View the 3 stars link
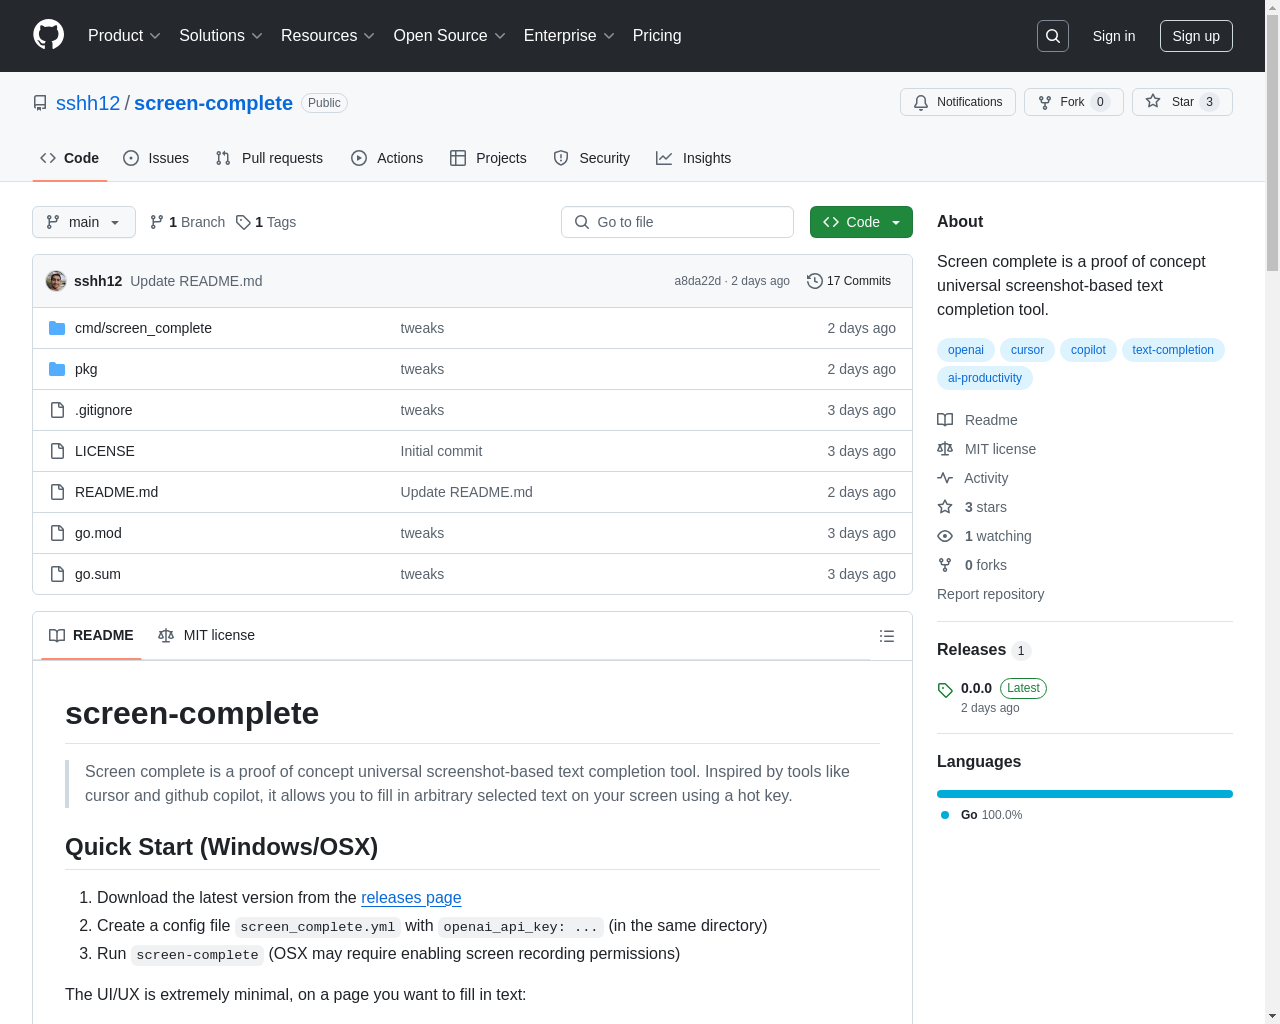 tap(972, 507)
